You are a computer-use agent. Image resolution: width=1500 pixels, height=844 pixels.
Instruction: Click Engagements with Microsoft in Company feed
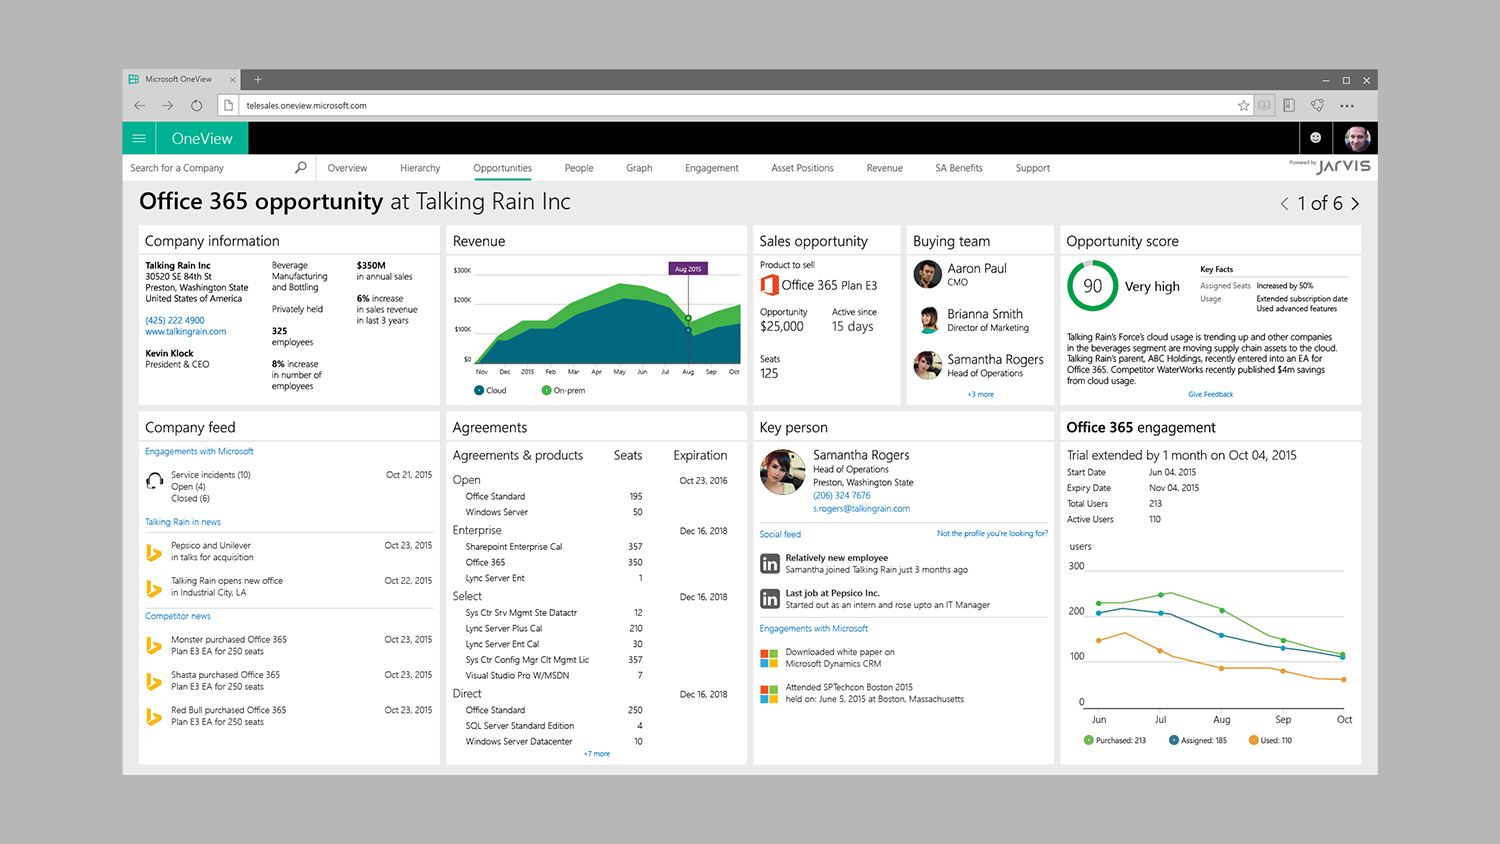(x=199, y=452)
